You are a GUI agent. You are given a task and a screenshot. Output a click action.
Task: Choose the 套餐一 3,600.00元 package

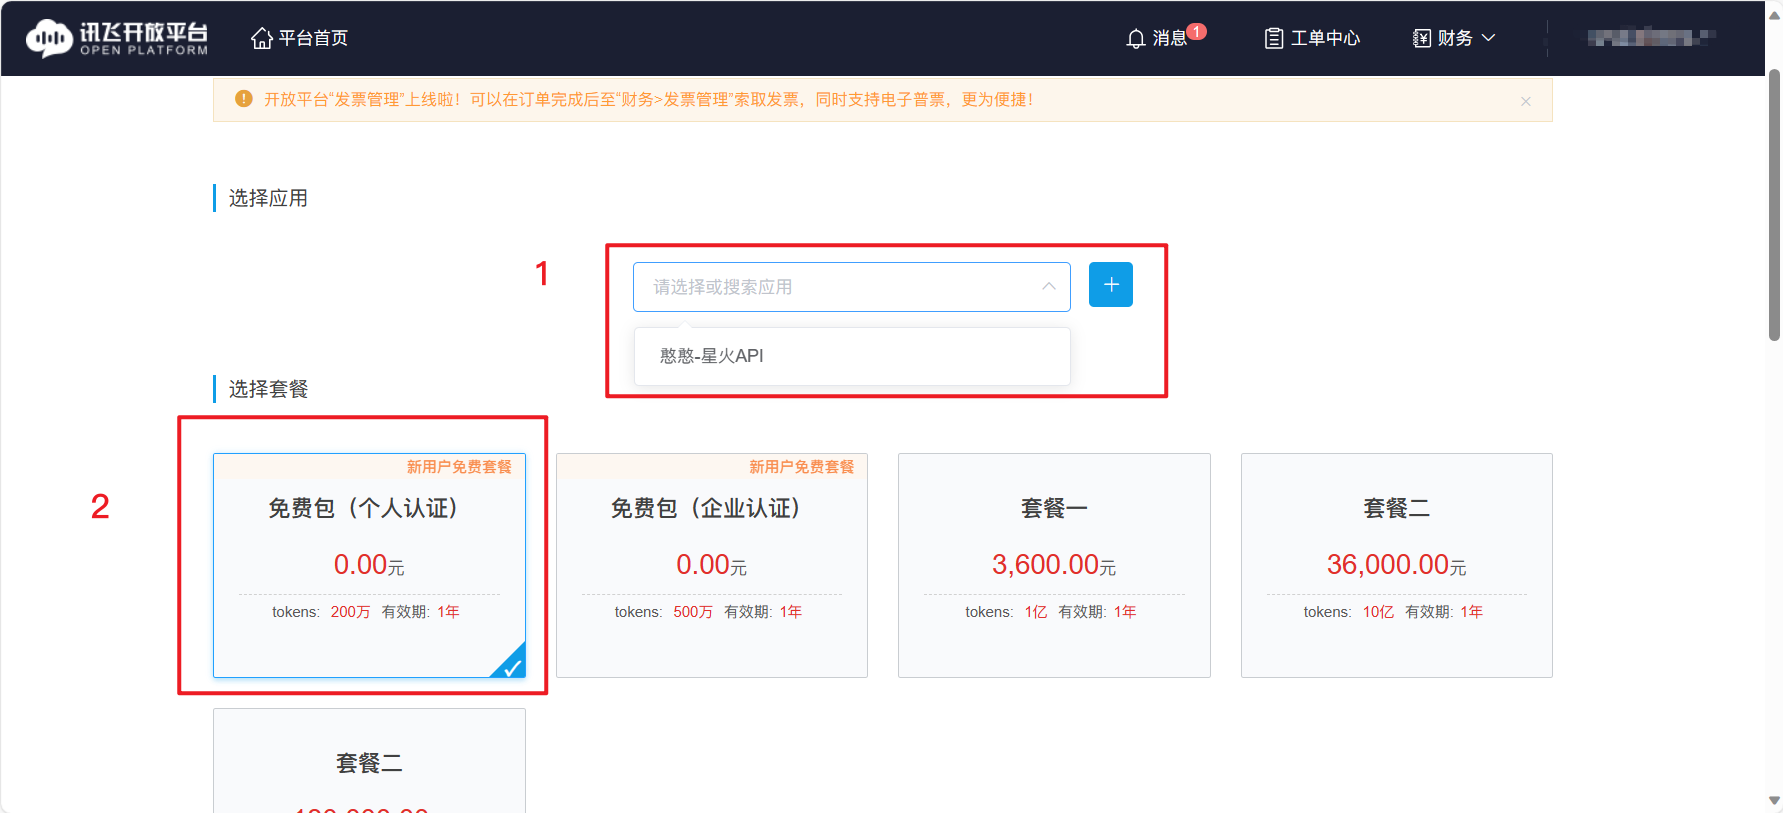coord(1053,565)
